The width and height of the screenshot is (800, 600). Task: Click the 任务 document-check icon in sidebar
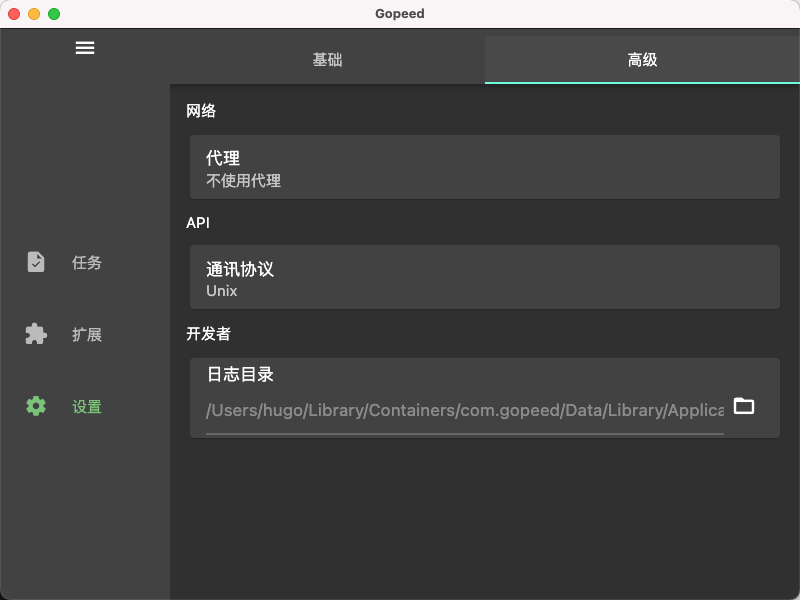[x=36, y=262]
